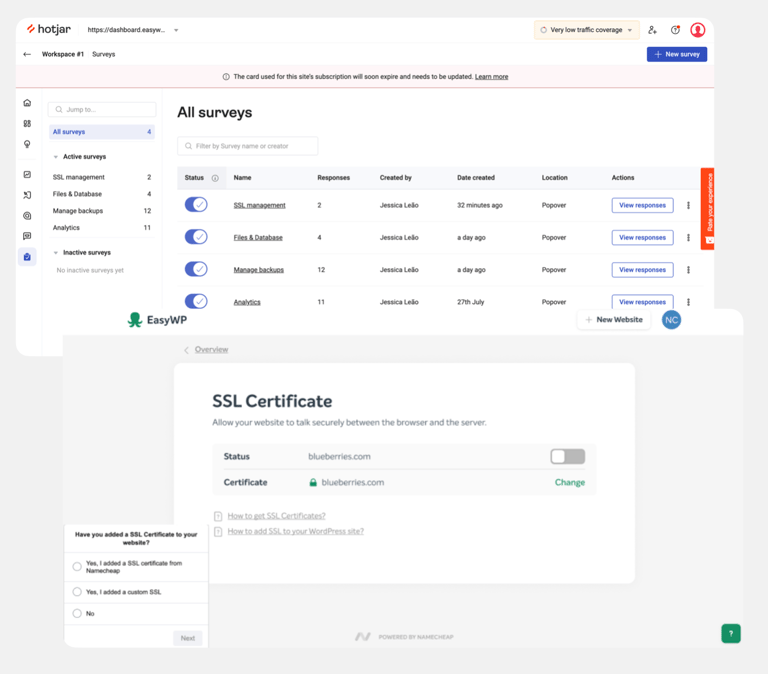The image size is (768, 674).
Task: Click the New survey button
Action: pyautogui.click(x=677, y=54)
